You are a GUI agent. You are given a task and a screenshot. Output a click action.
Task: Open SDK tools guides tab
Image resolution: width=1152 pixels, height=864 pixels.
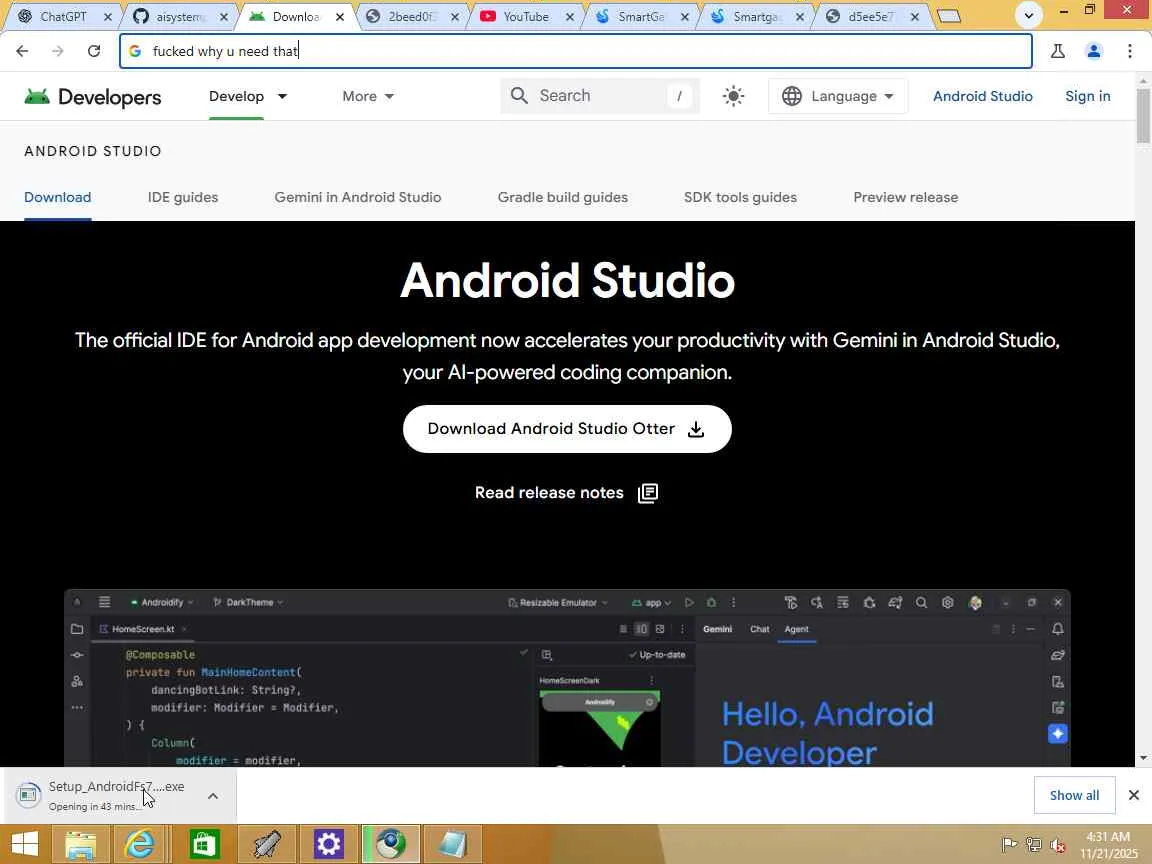tap(740, 197)
